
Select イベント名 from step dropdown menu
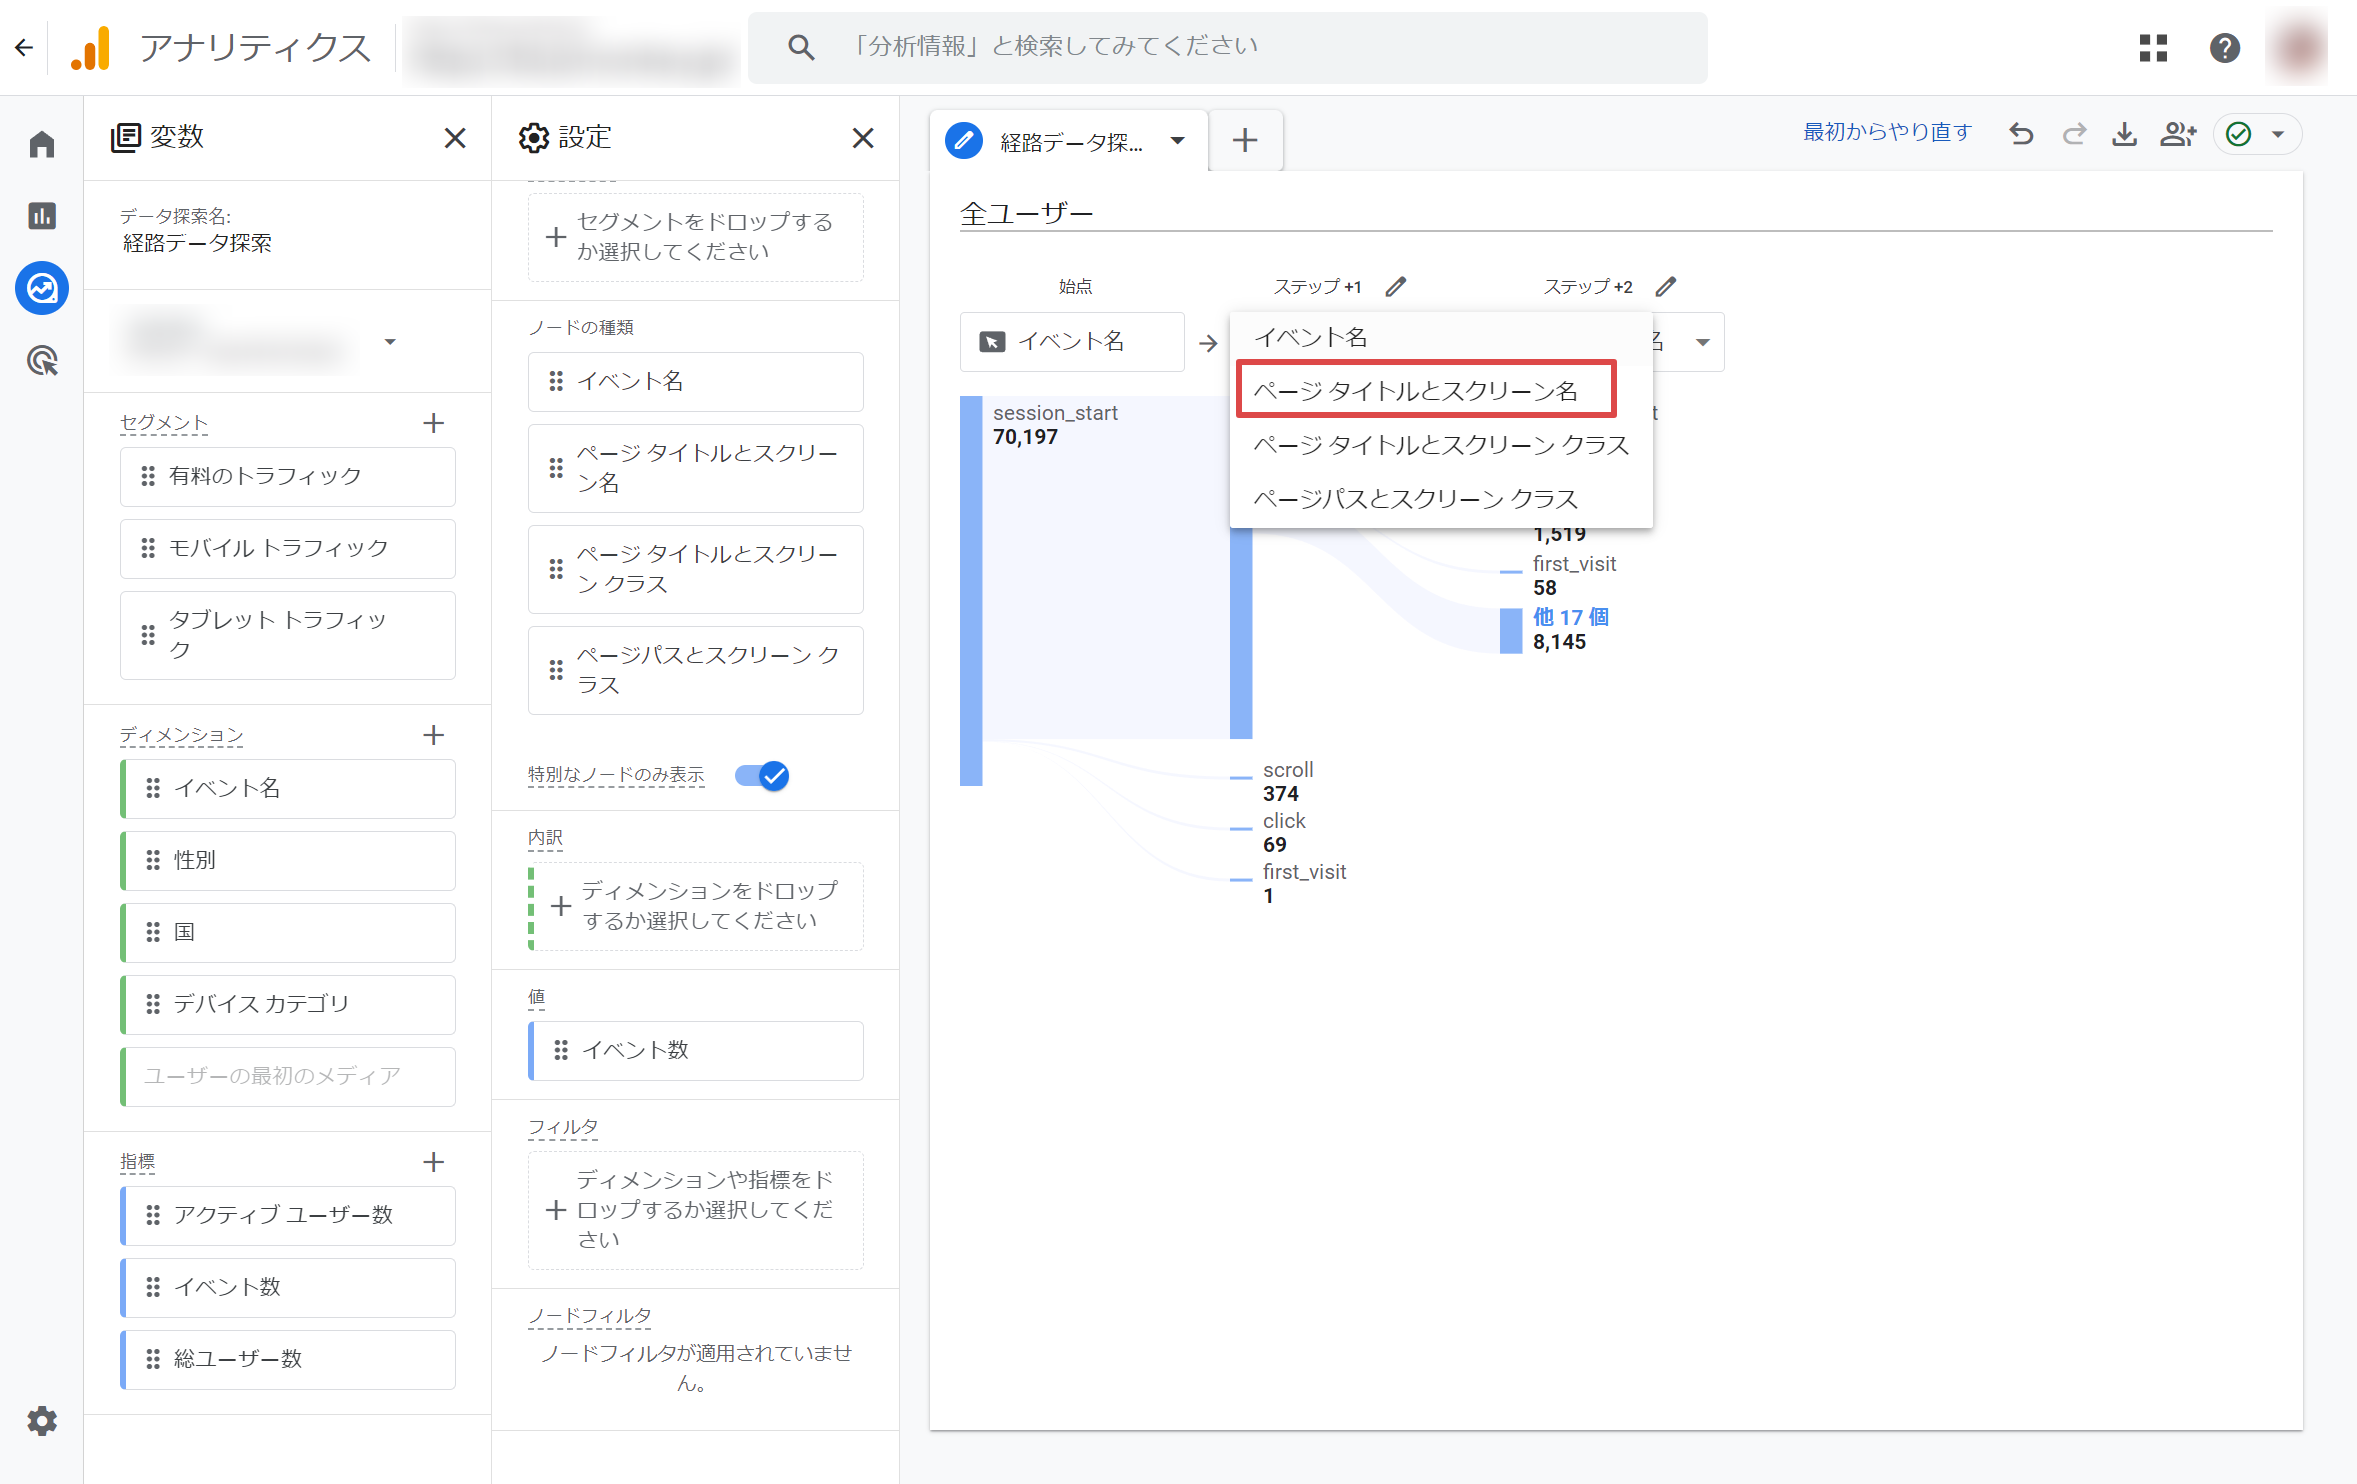tap(1440, 337)
